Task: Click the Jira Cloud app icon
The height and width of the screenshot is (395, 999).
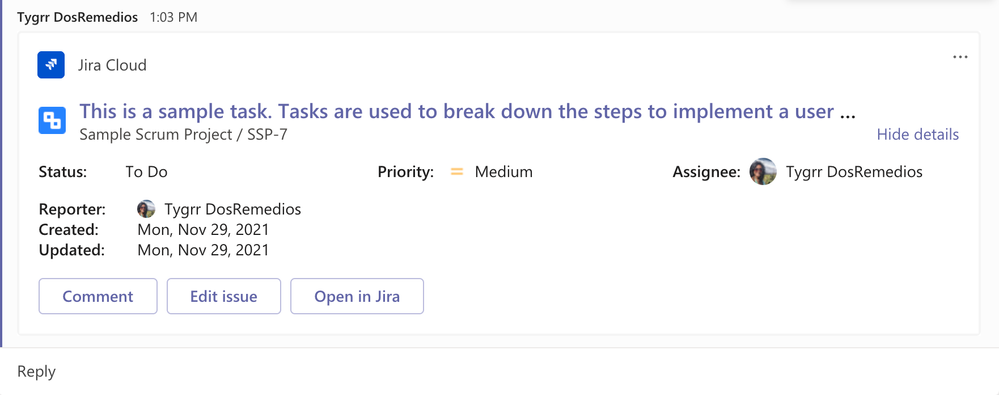Action: click(51, 65)
